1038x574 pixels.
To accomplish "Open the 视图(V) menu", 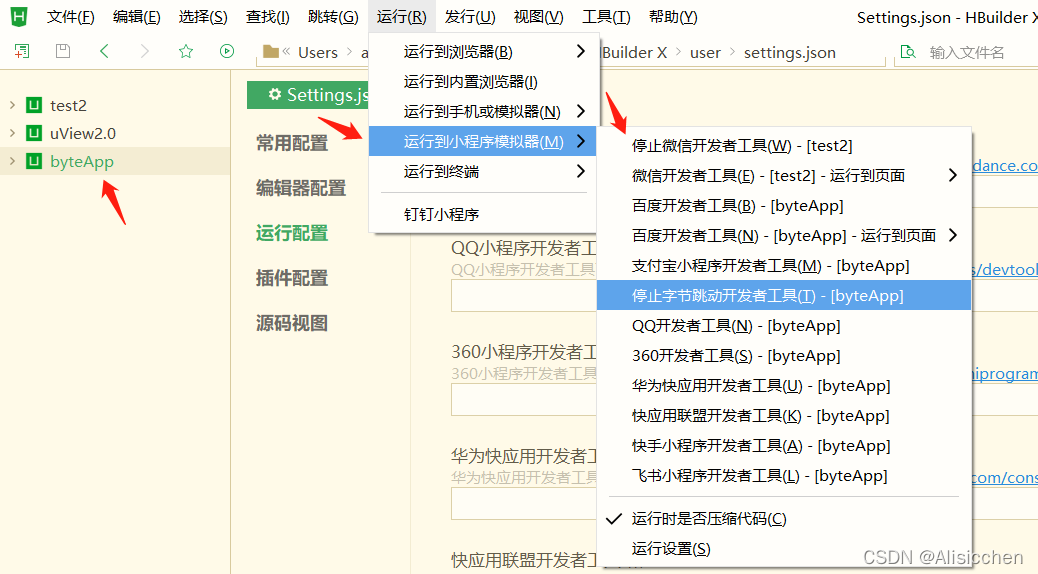I will point(538,17).
